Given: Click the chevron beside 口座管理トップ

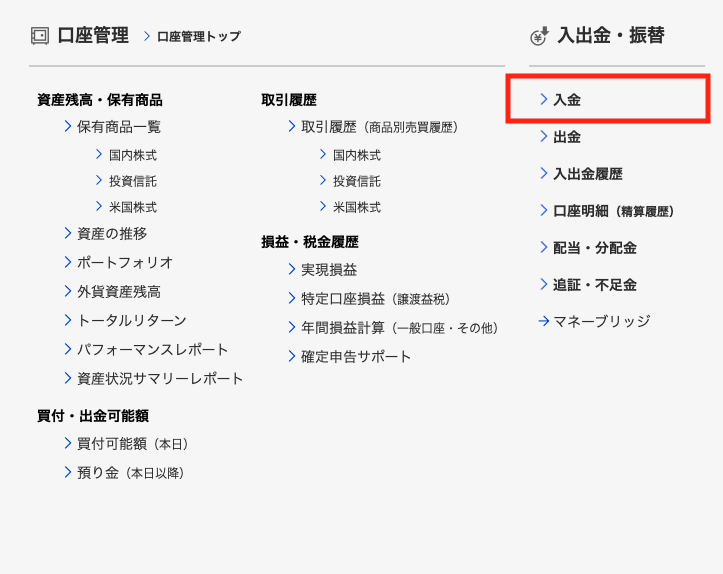Looking at the screenshot, I should 147,36.
